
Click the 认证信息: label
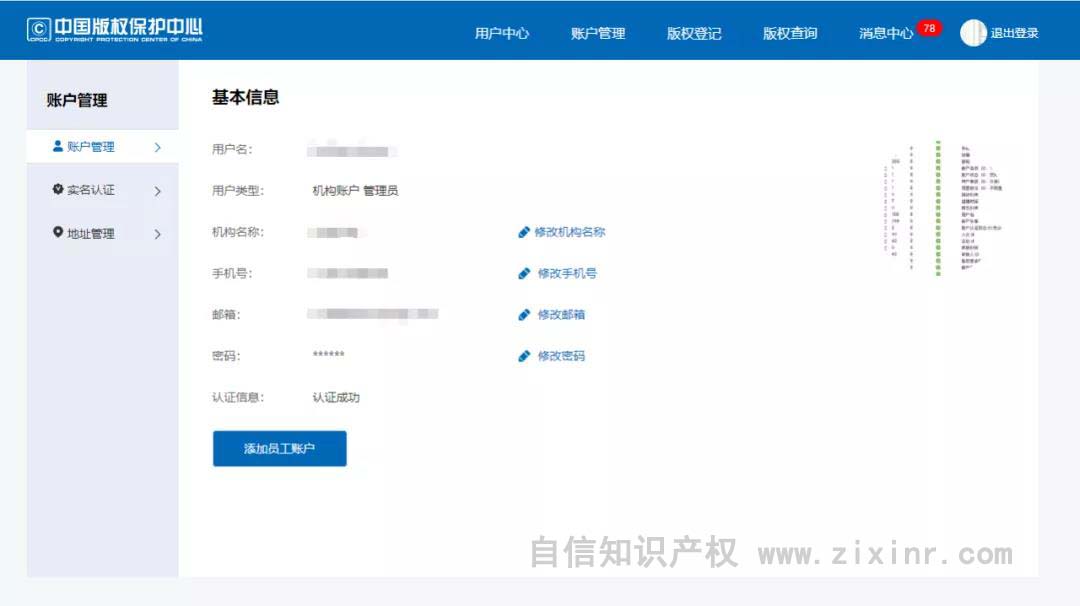pyautogui.click(x=238, y=397)
